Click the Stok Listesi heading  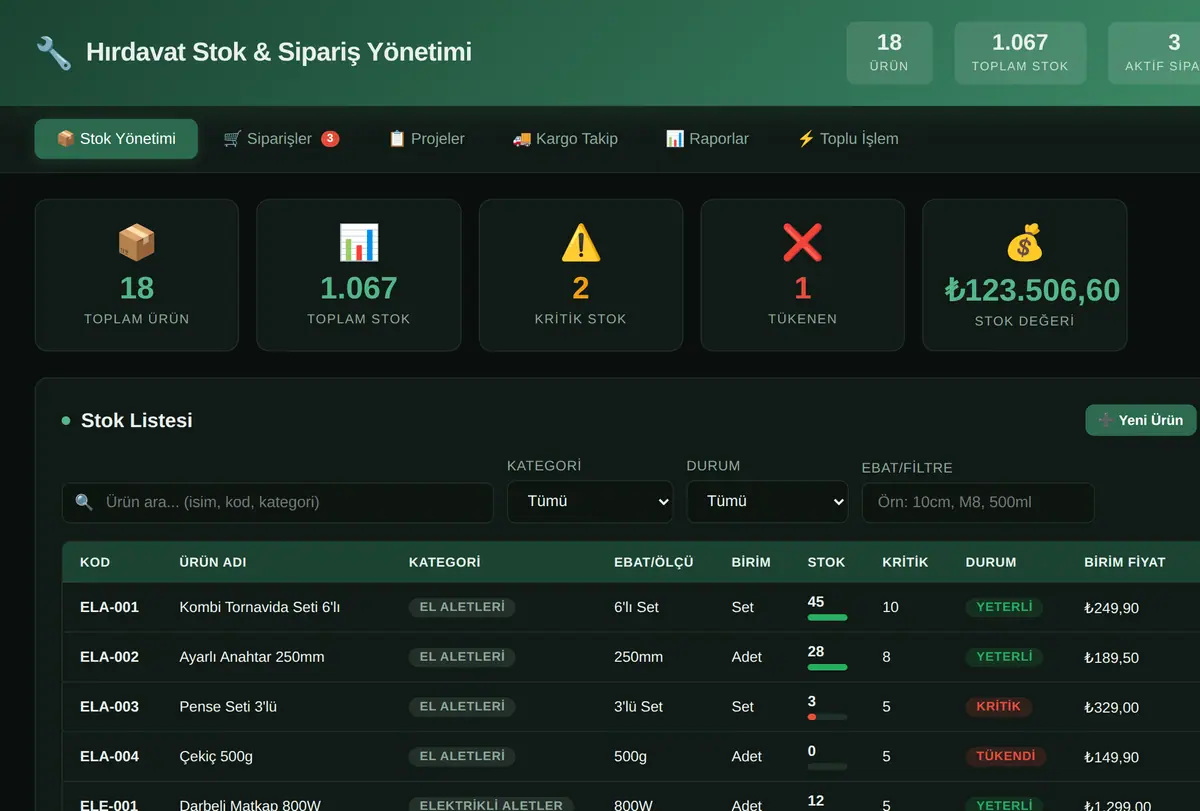click(x=136, y=421)
